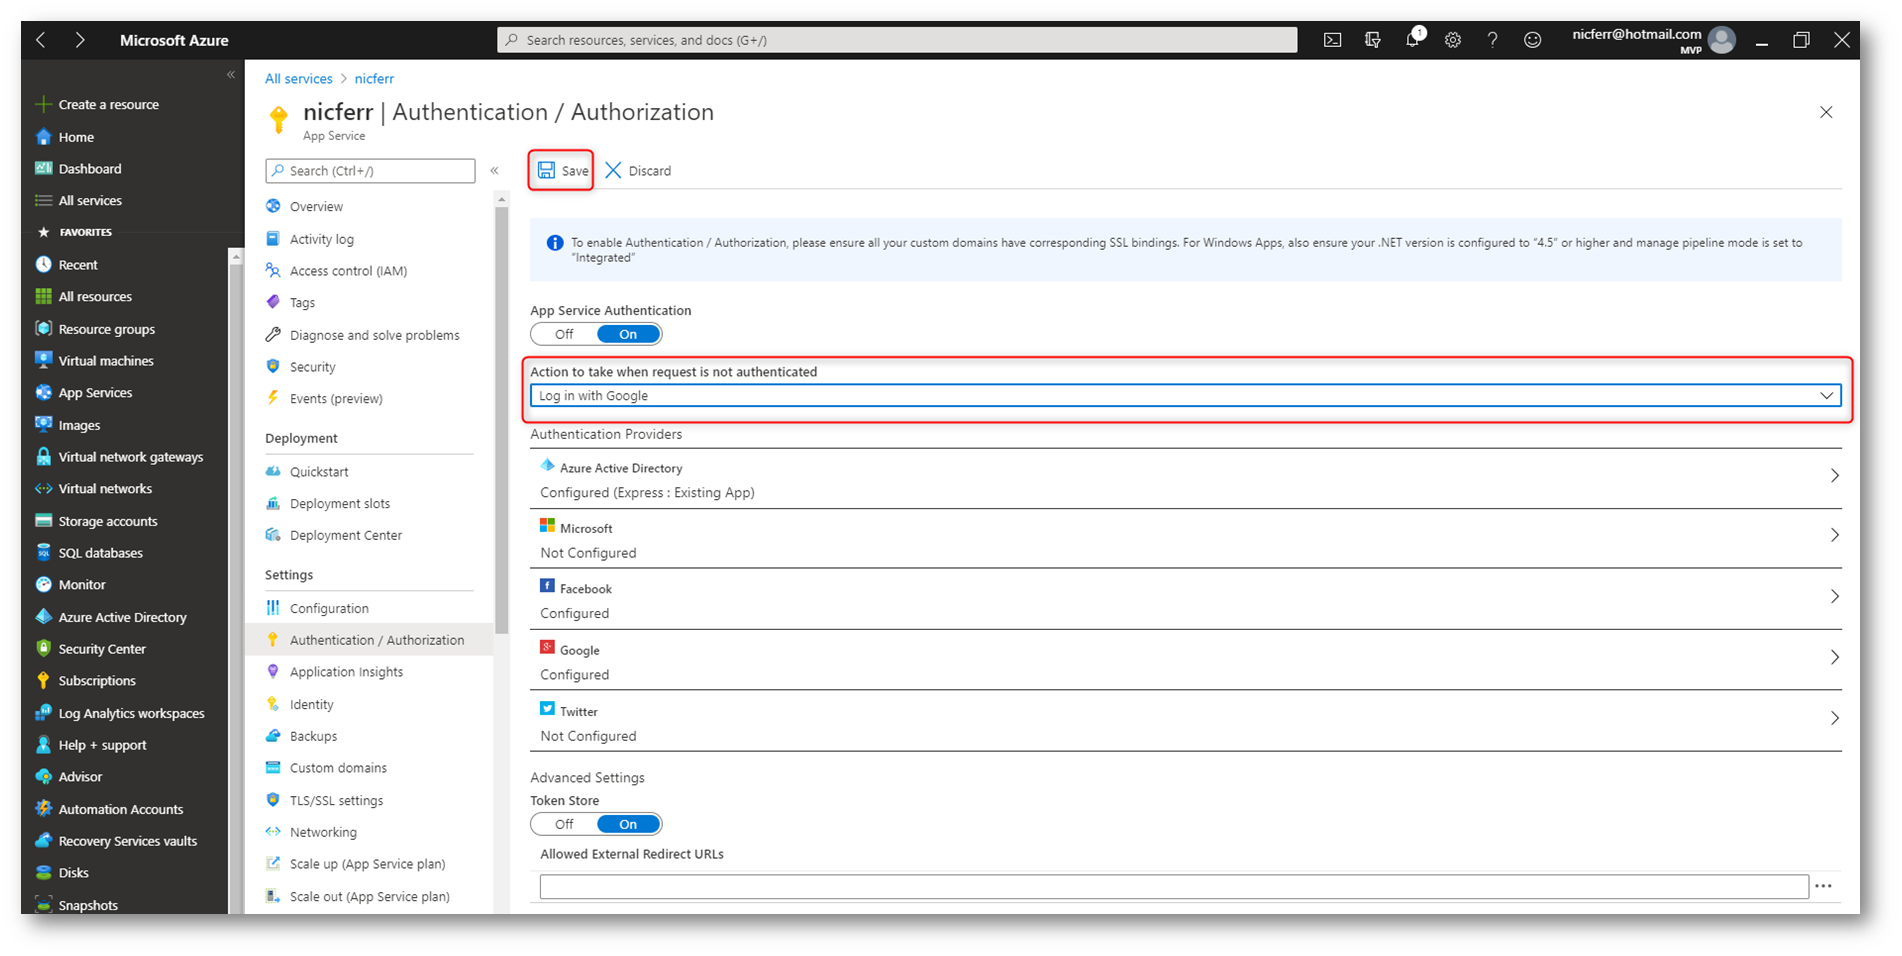
Task: Click the Security Center shield icon
Action: coord(43,648)
